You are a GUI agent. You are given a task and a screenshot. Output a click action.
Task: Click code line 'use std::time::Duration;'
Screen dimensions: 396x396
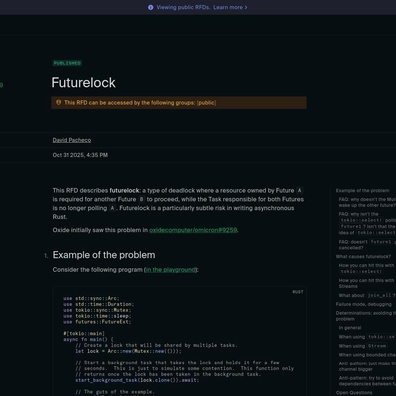[x=99, y=304]
